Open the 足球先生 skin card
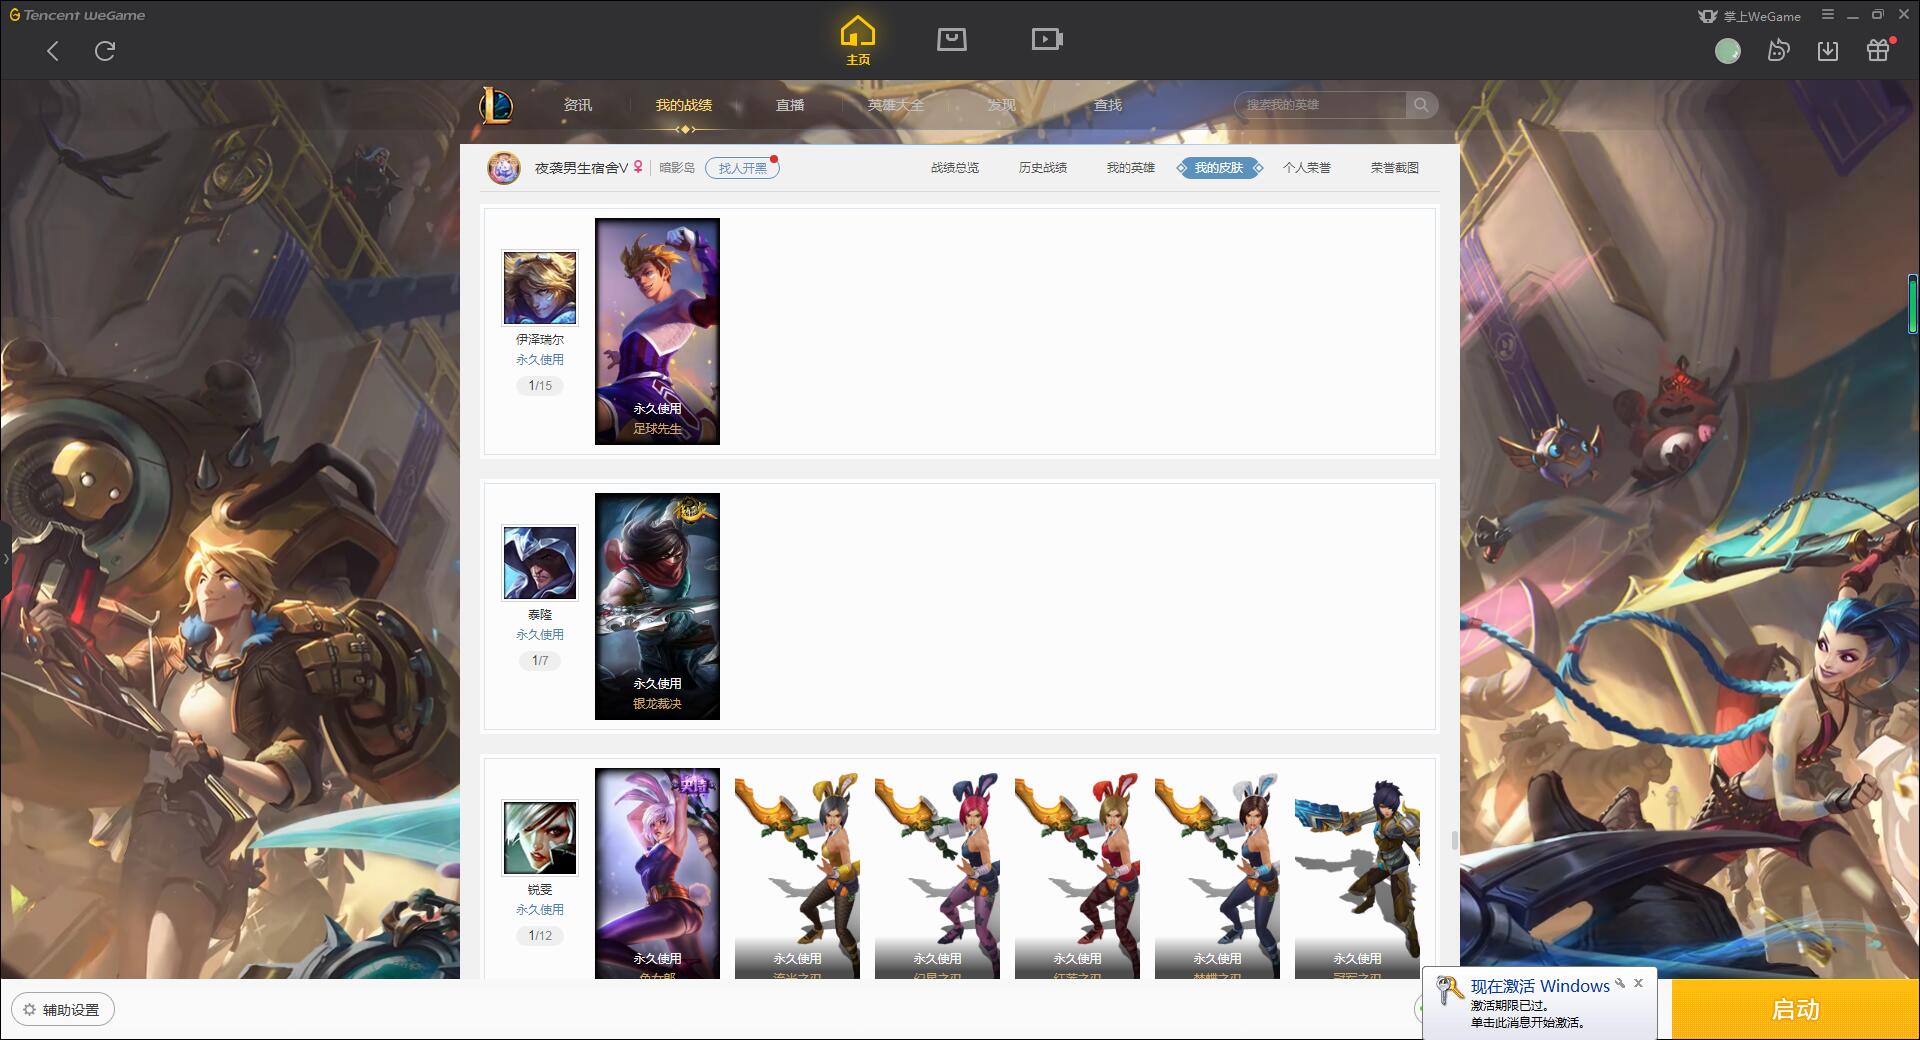The height and width of the screenshot is (1040, 1920). click(657, 331)
